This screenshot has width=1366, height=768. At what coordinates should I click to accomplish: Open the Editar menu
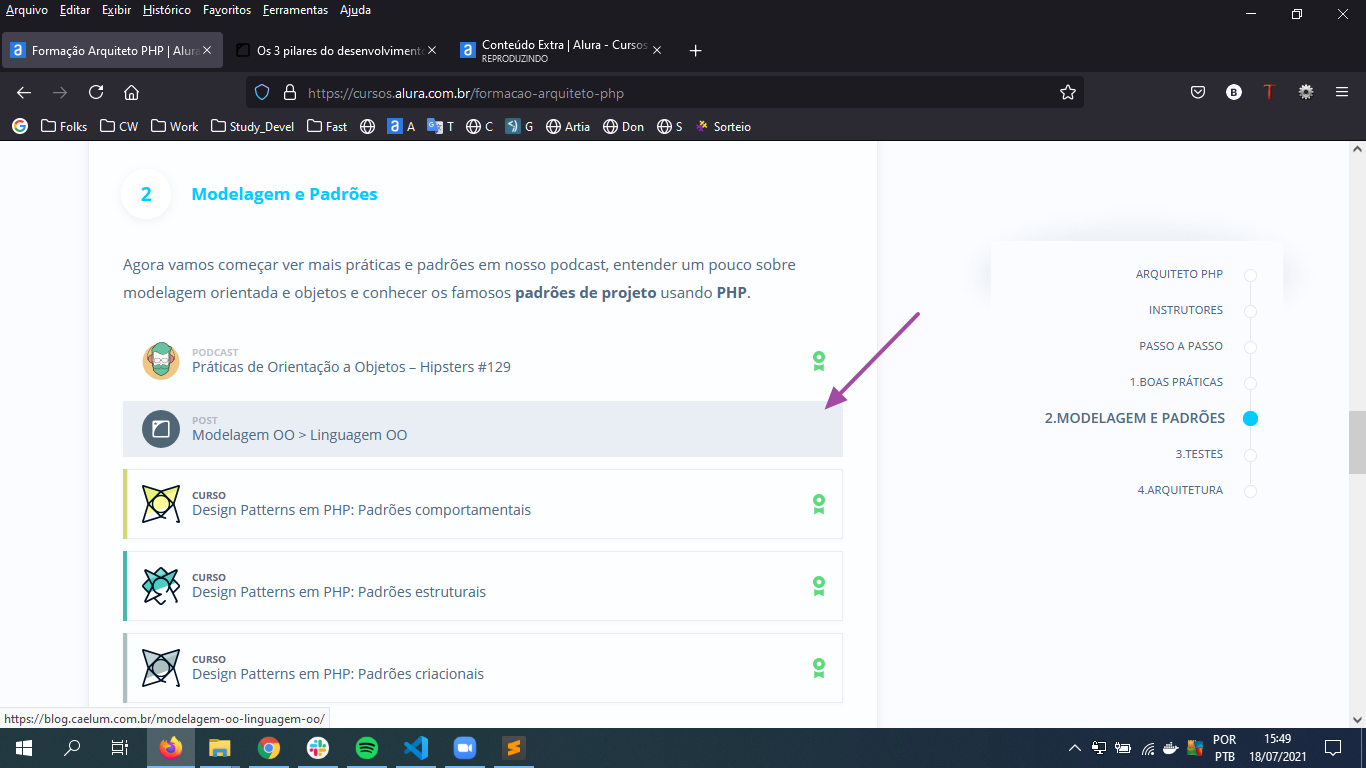pyautogui.click(x=75, y=10)
